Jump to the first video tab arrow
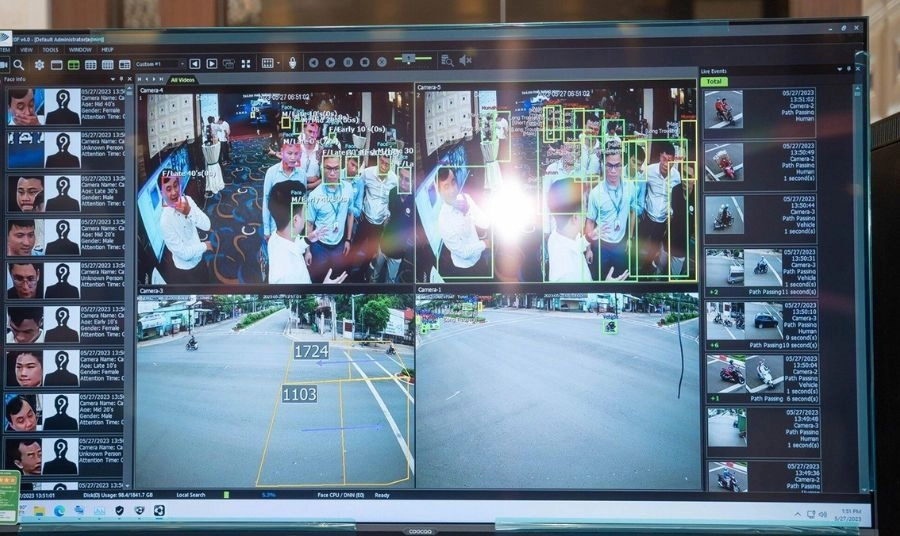The image size is (900, 536). (140, 79)
